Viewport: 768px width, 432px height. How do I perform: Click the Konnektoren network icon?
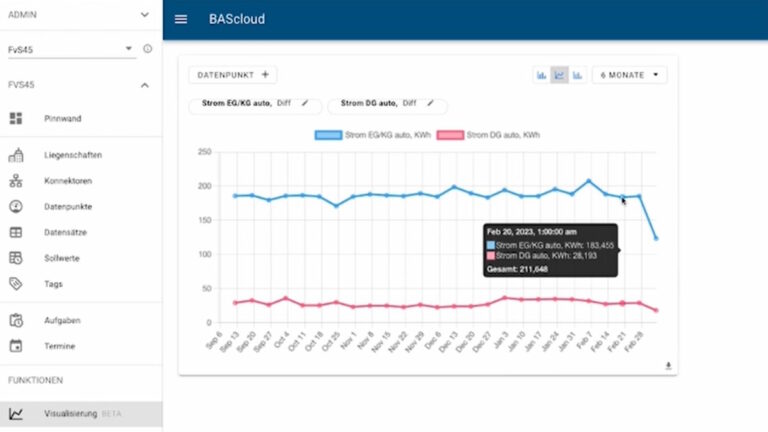[16, 181]
